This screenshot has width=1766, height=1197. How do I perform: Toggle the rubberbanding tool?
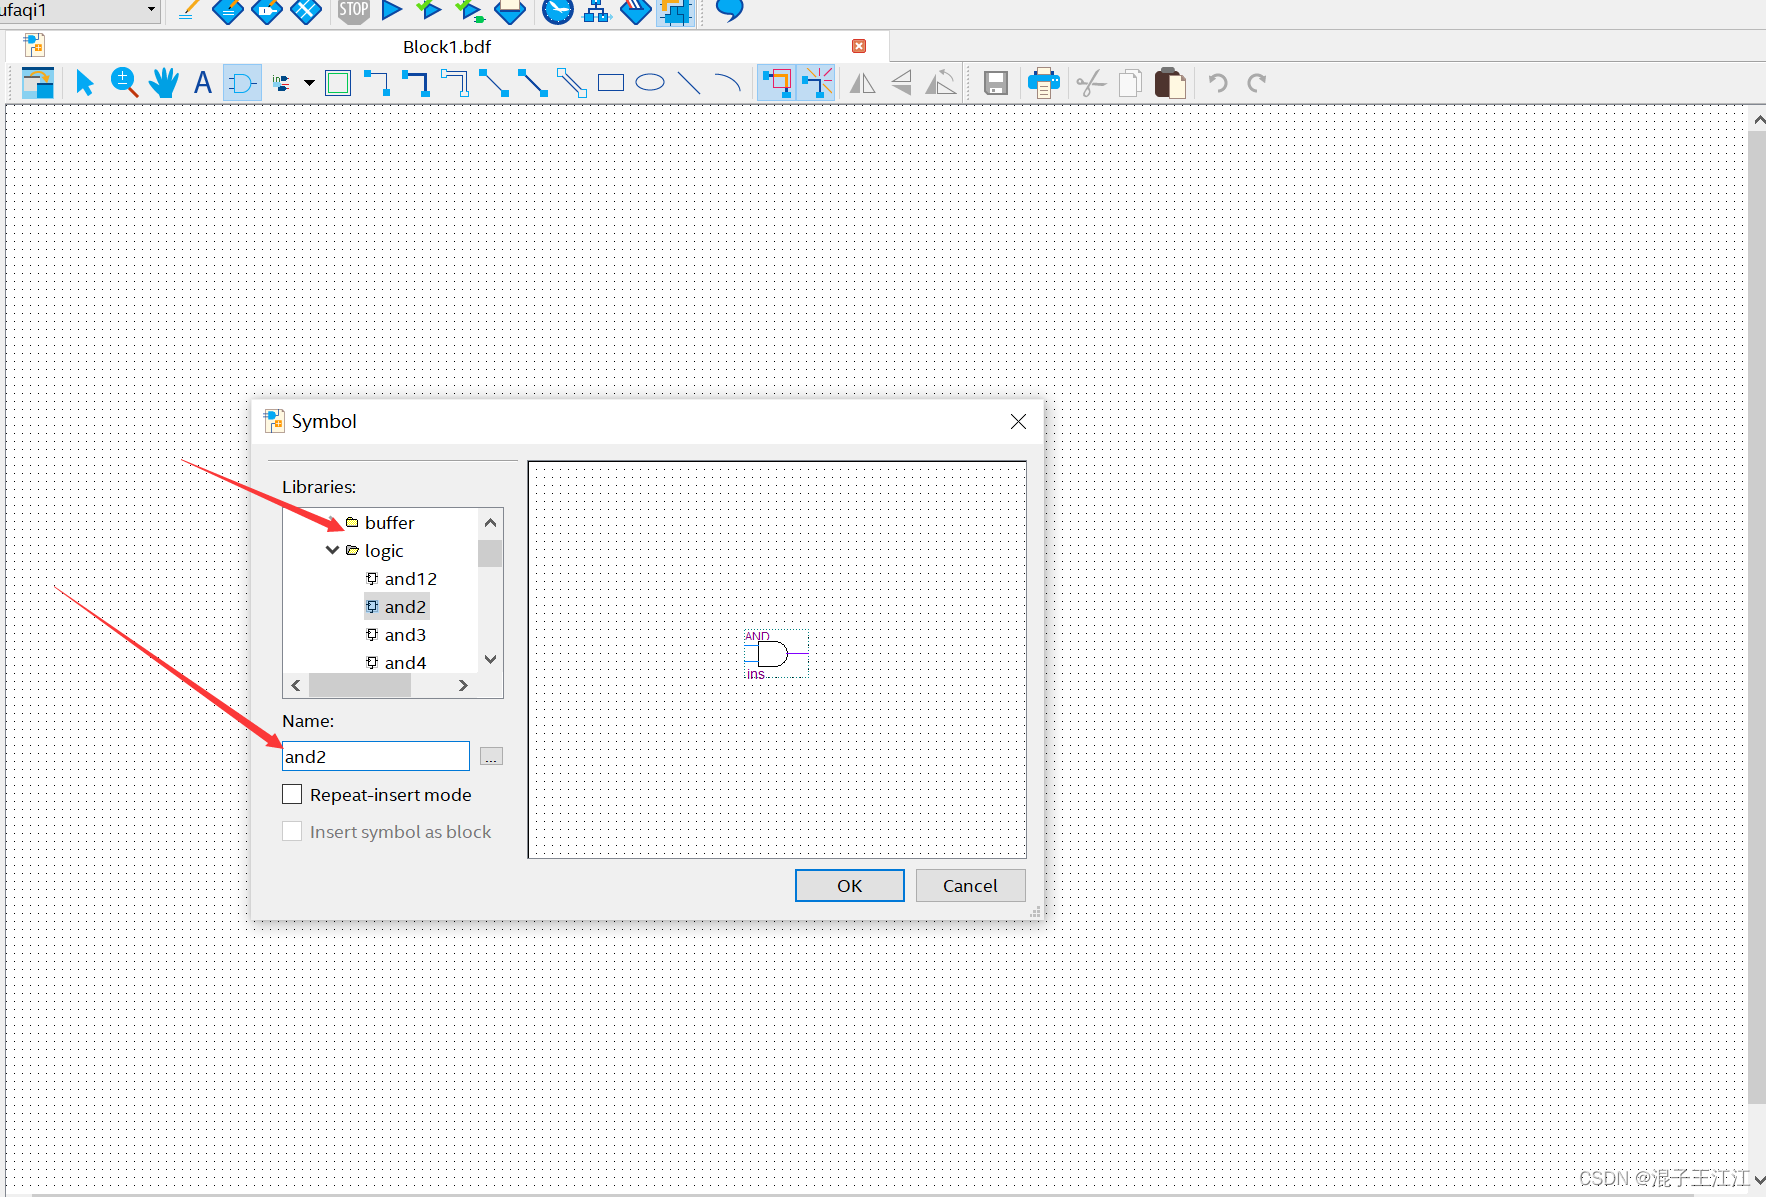click(777, 83)
